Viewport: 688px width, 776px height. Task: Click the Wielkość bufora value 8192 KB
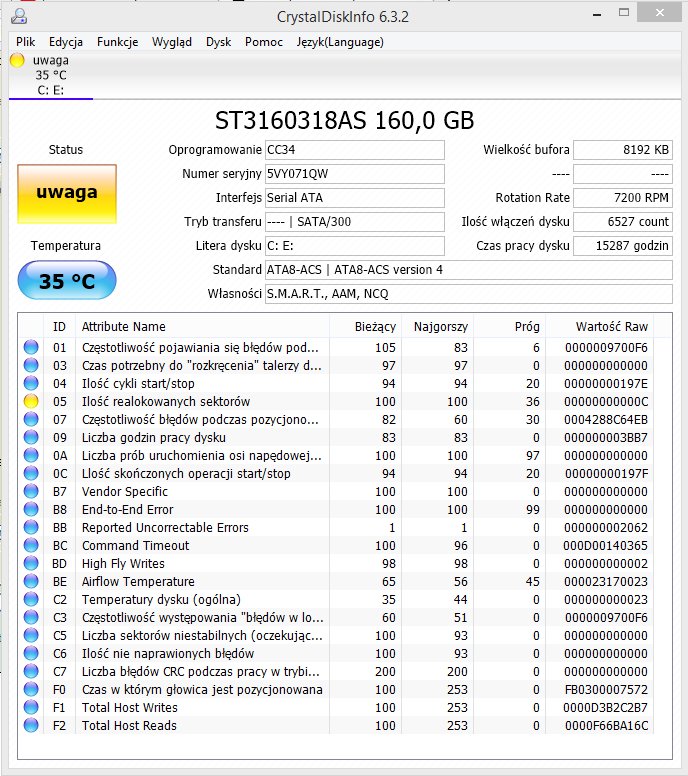(623, 150)
